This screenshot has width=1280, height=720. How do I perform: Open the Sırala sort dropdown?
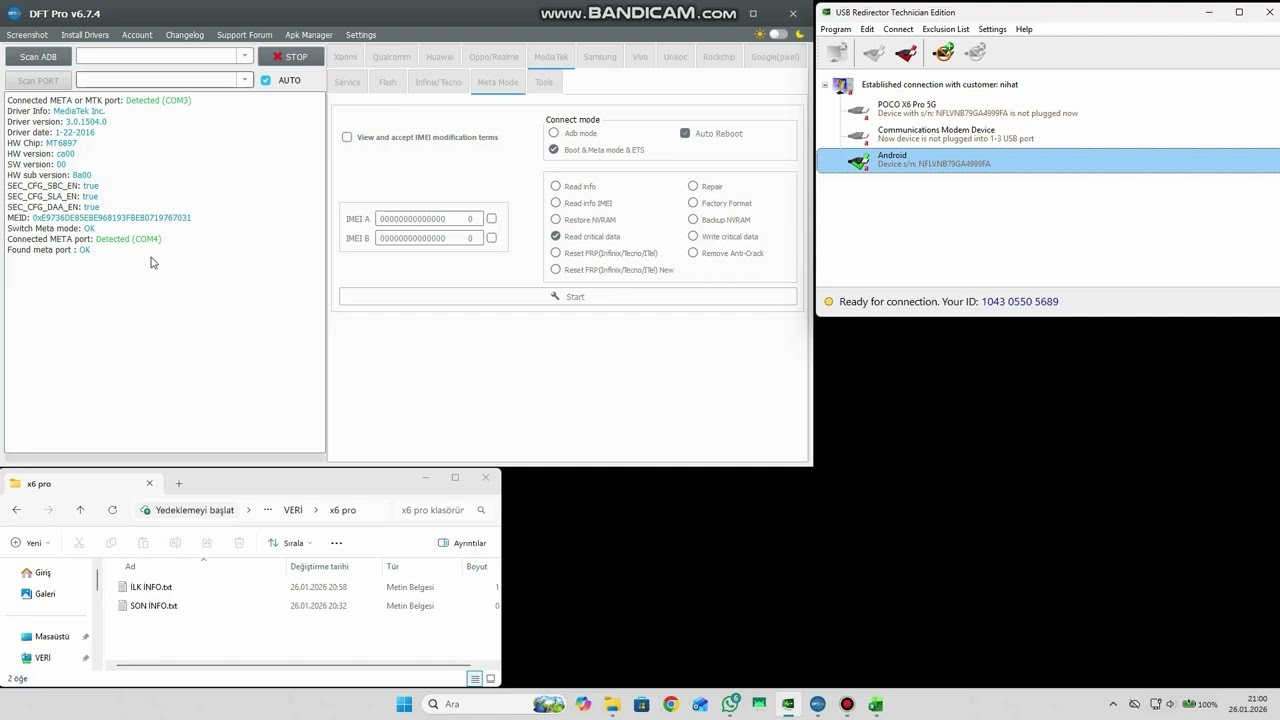click(x=290, y=543)
